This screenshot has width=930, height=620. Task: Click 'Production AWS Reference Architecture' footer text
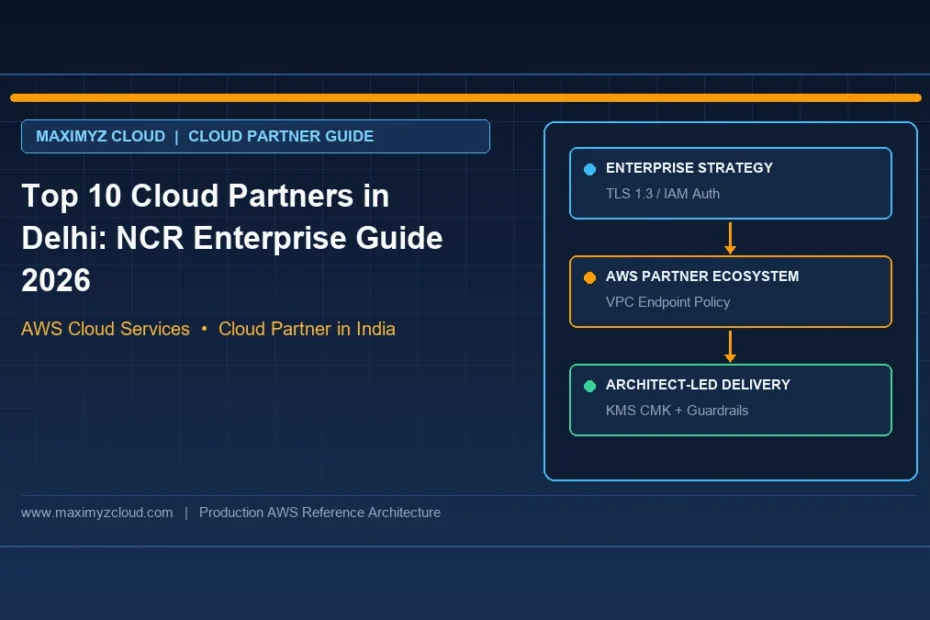(320, 513)
